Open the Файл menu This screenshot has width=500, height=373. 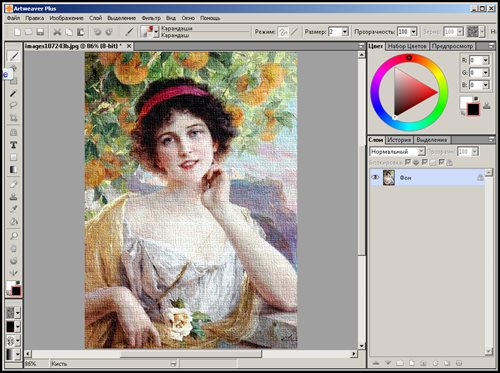coord(13,18)
